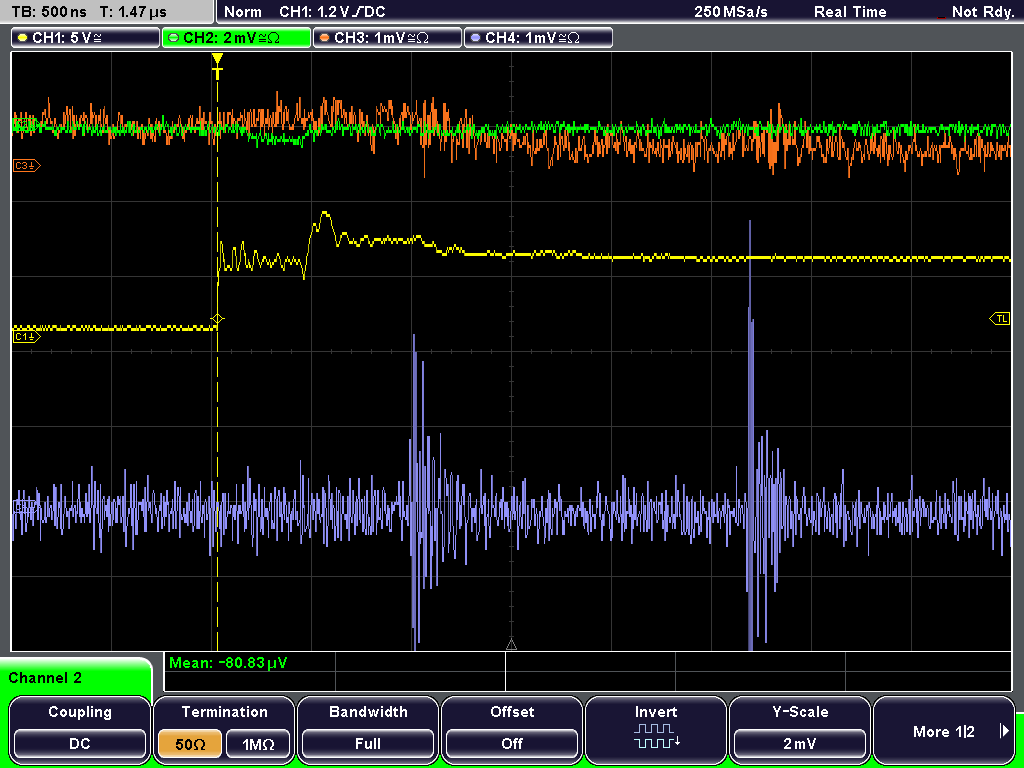Click the yellow dot in CH1 tab
Image resolution: width=1024 pixels, height=768 pixels.
coord(22,38)
